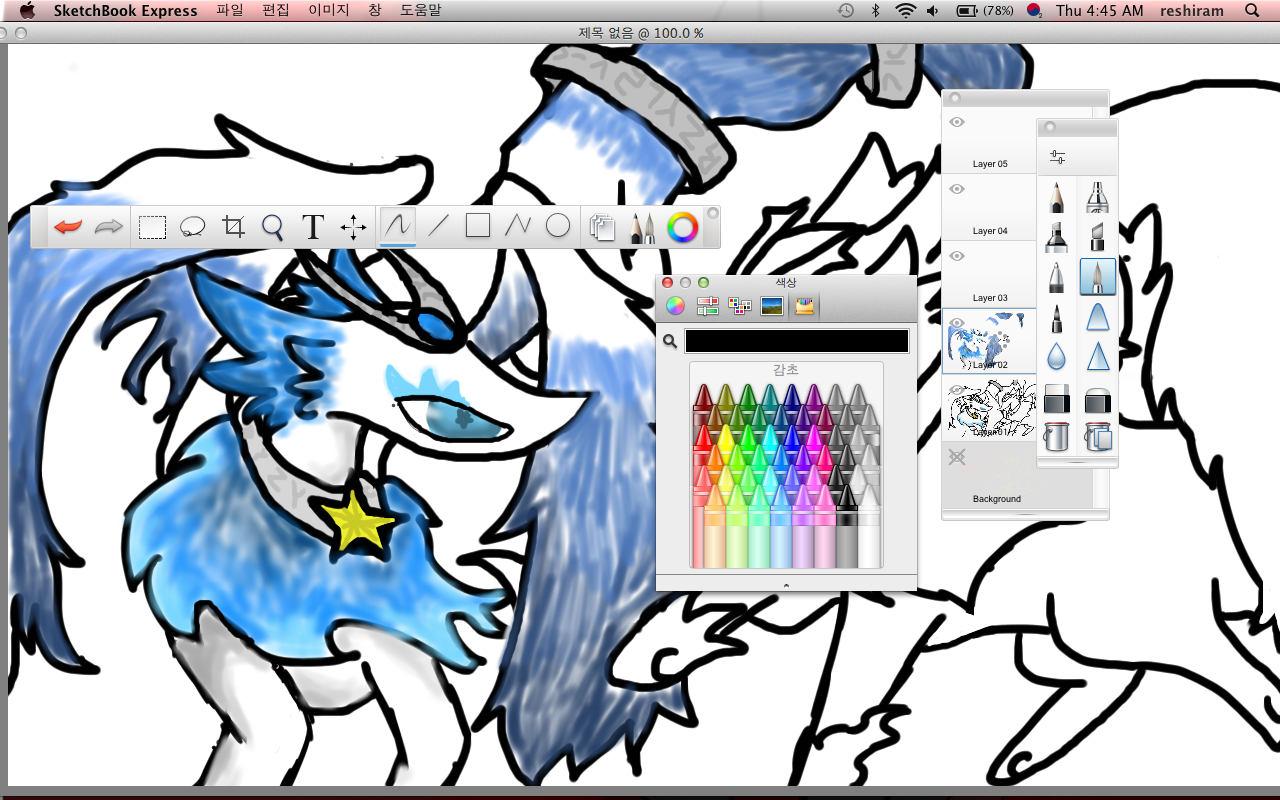This screenshot has height=800, width=1280.
Task: Select the pencil brush
Action: click(1057, 197)
